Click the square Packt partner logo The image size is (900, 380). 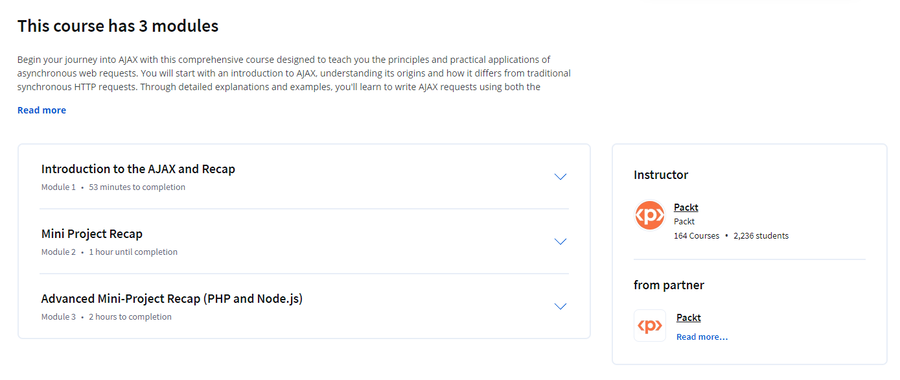click(650, 326)
